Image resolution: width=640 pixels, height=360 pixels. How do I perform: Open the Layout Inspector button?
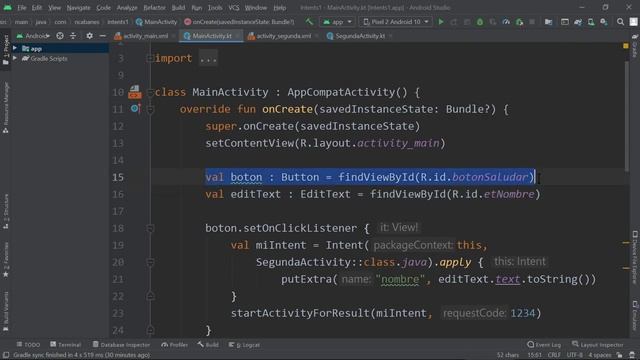click(598, 345)
